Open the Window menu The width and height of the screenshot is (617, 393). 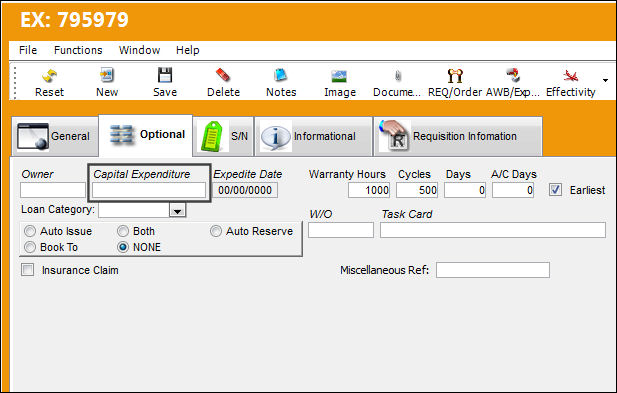(x=139, y=50)
